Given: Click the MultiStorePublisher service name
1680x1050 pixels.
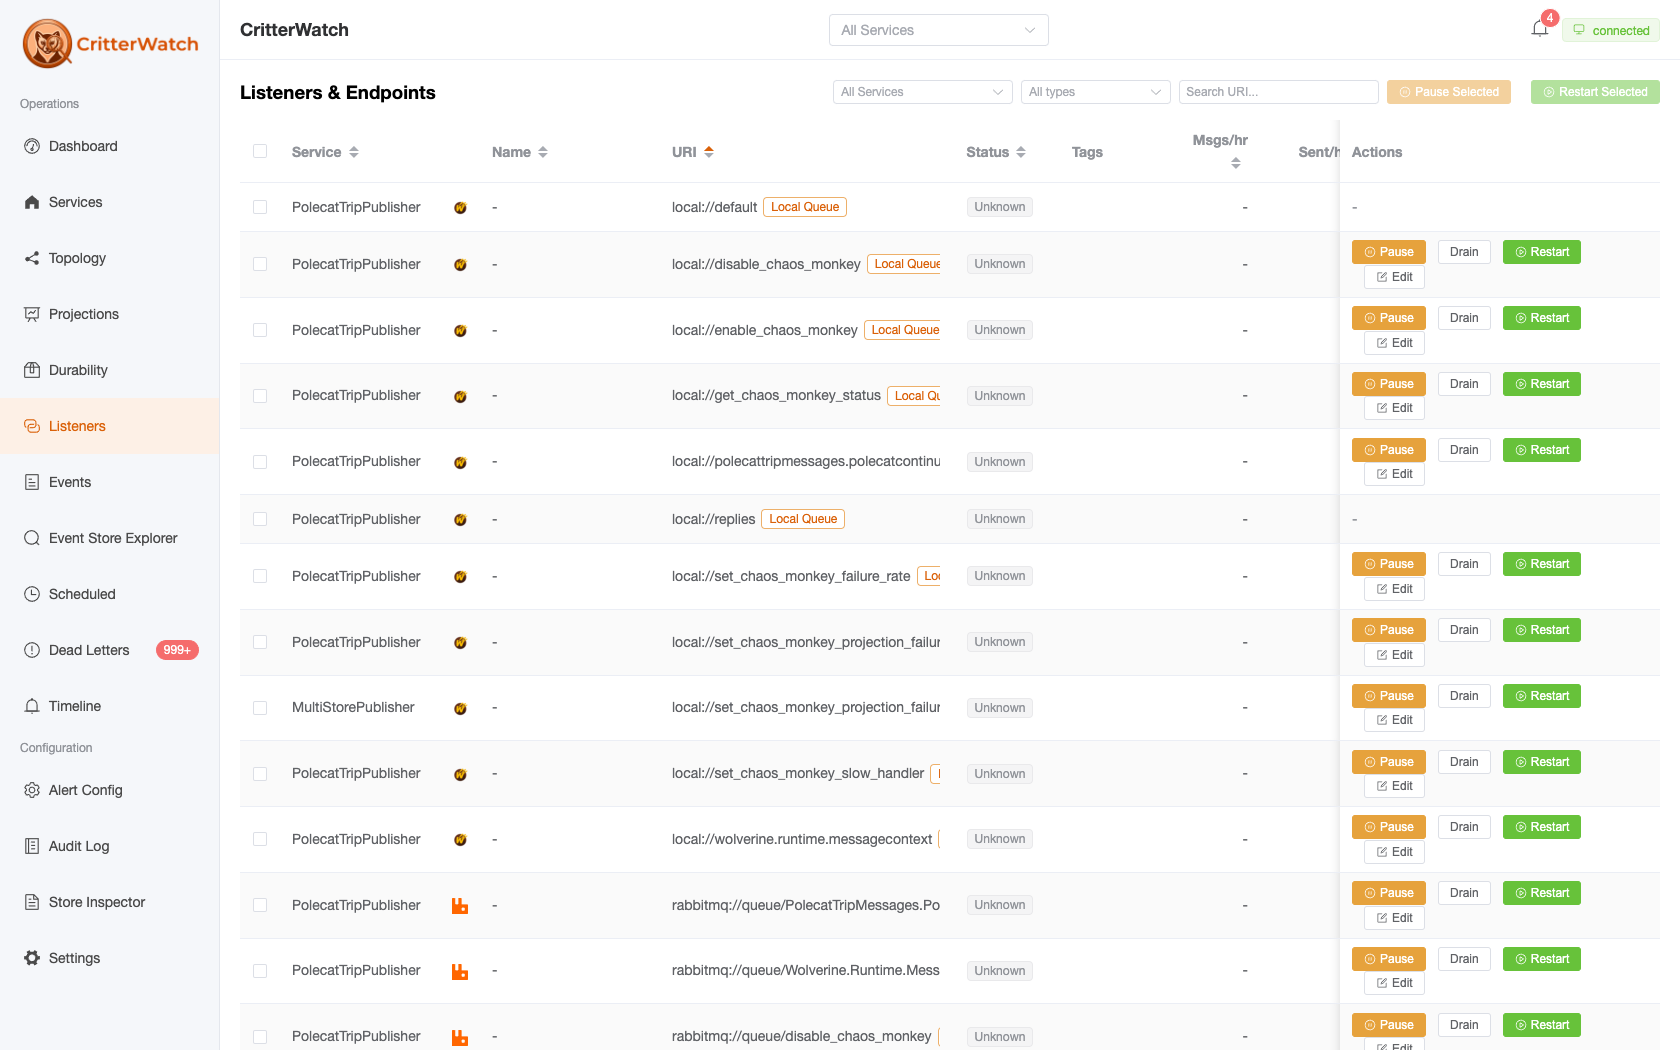Looking at the screenshot, I should [x=353, y=707].
